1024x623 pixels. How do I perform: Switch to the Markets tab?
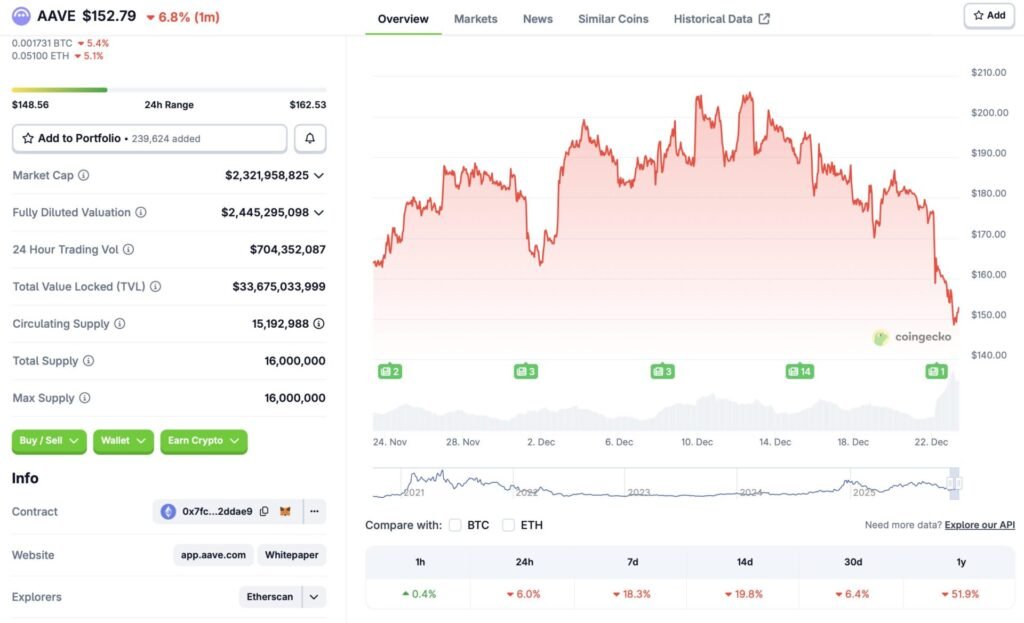click(x=475, y=19)
